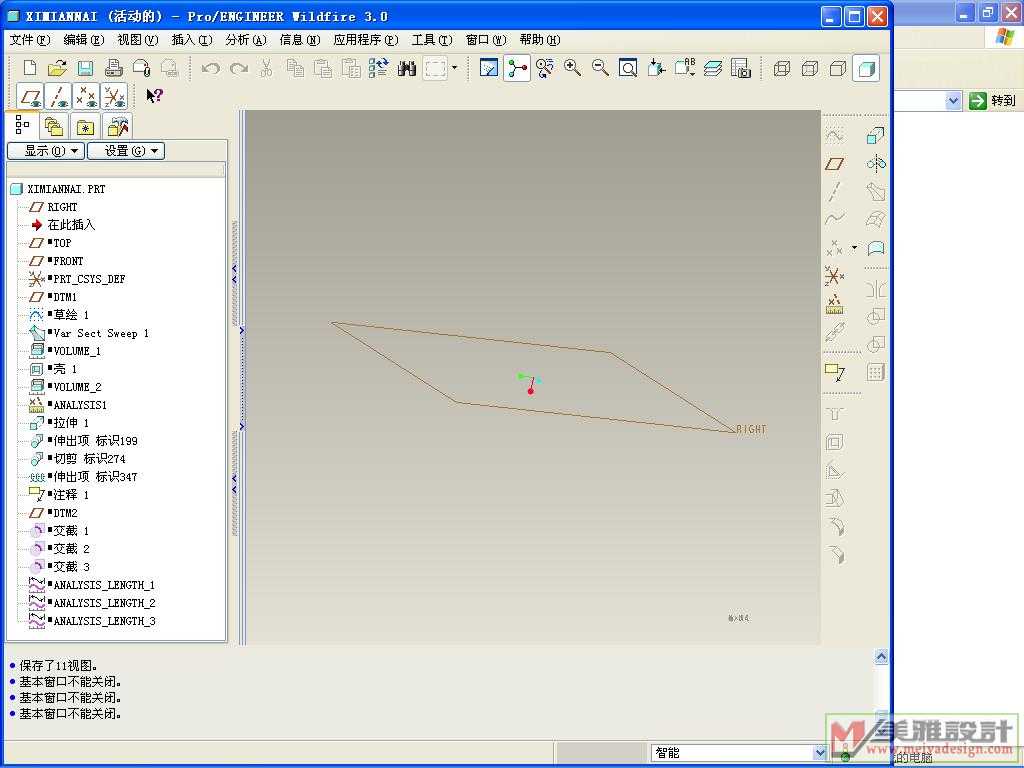Click the printer icon
Image resolution: width=1024 pixels, height=768 pixels.
click(x=114, y=68)
